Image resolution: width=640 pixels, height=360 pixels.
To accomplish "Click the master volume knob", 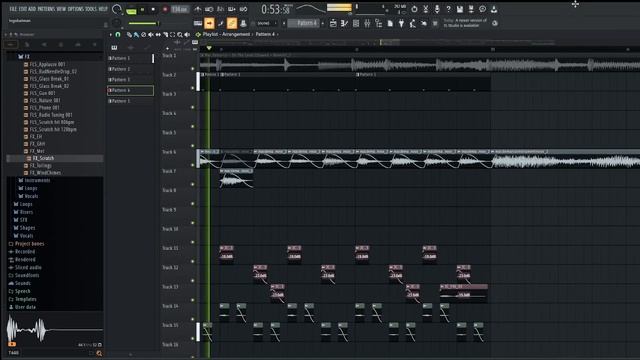I will tap(117, 9).
